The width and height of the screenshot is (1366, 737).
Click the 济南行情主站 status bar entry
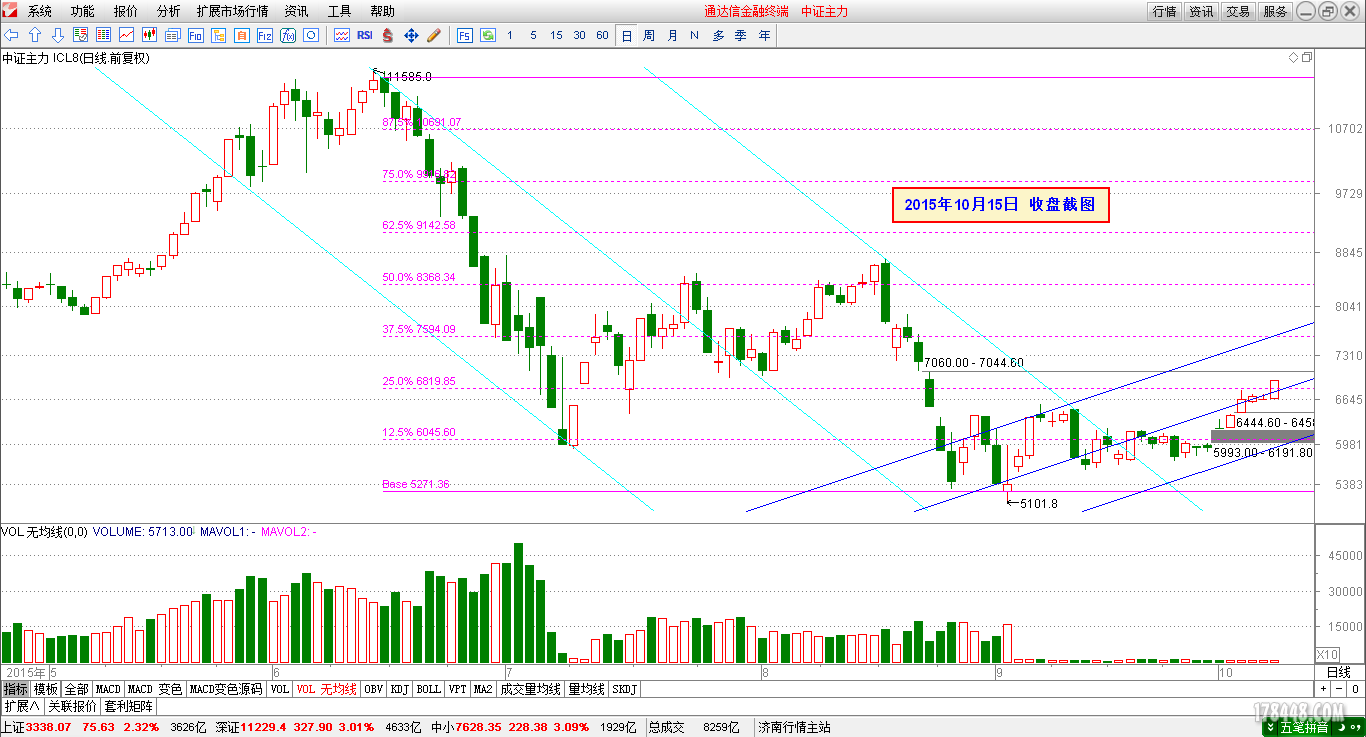795,728
